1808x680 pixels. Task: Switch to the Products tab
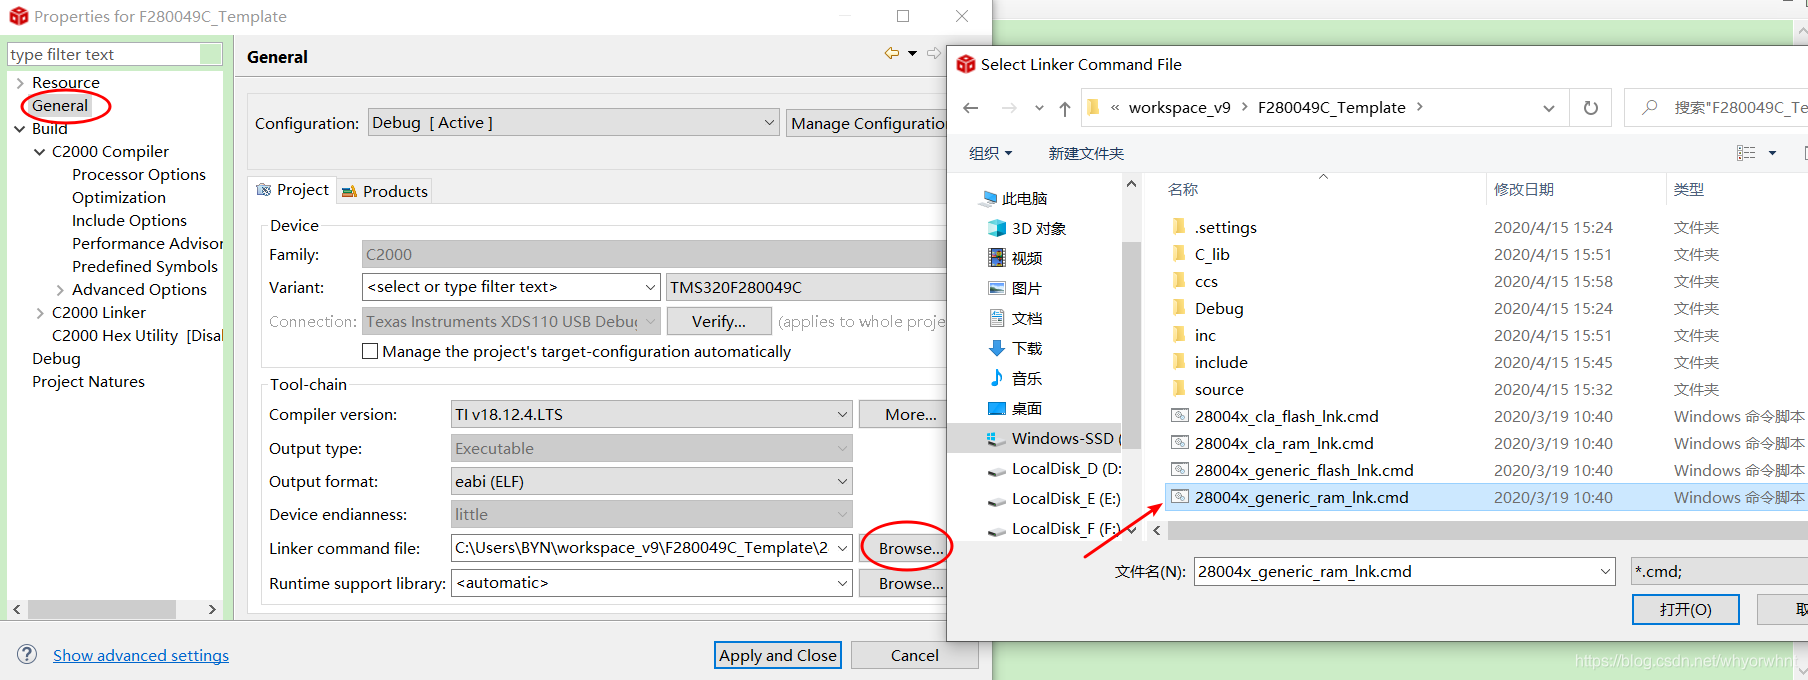pos(385,191)
